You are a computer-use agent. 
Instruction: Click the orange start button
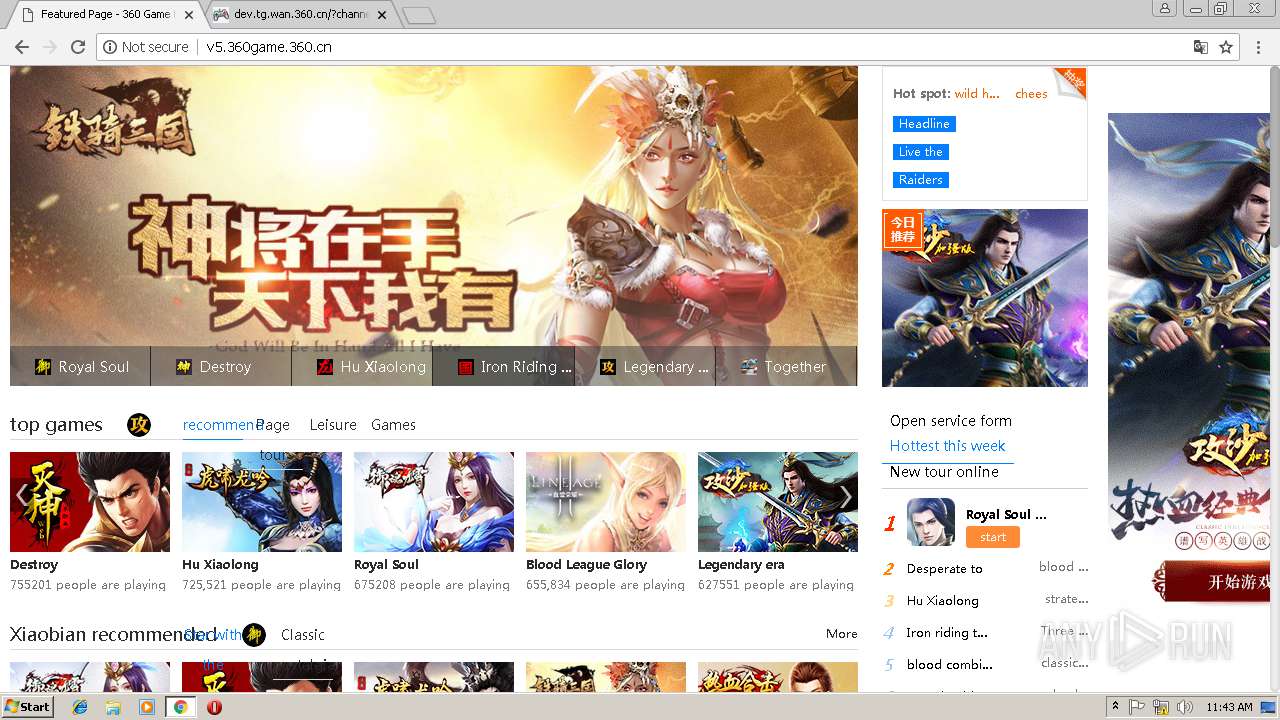click(993, 537)
